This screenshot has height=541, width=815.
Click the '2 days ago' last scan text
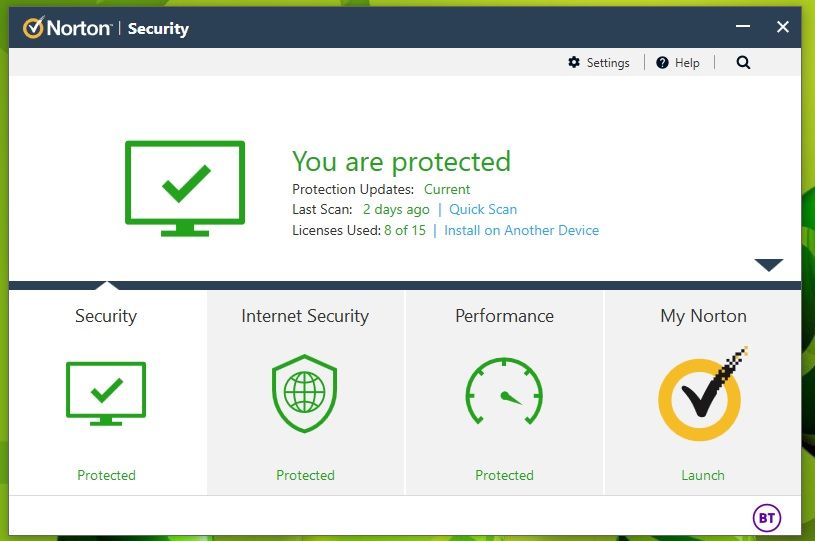click(396, 209)
